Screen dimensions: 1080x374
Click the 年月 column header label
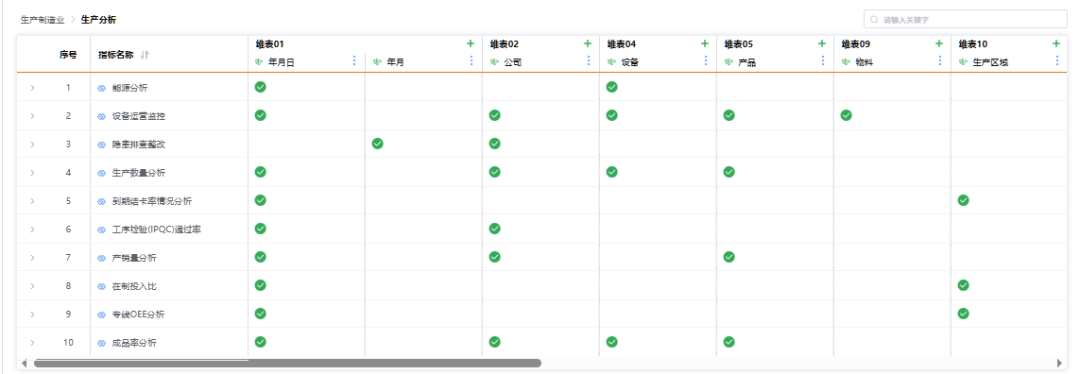tap(395, 62)
